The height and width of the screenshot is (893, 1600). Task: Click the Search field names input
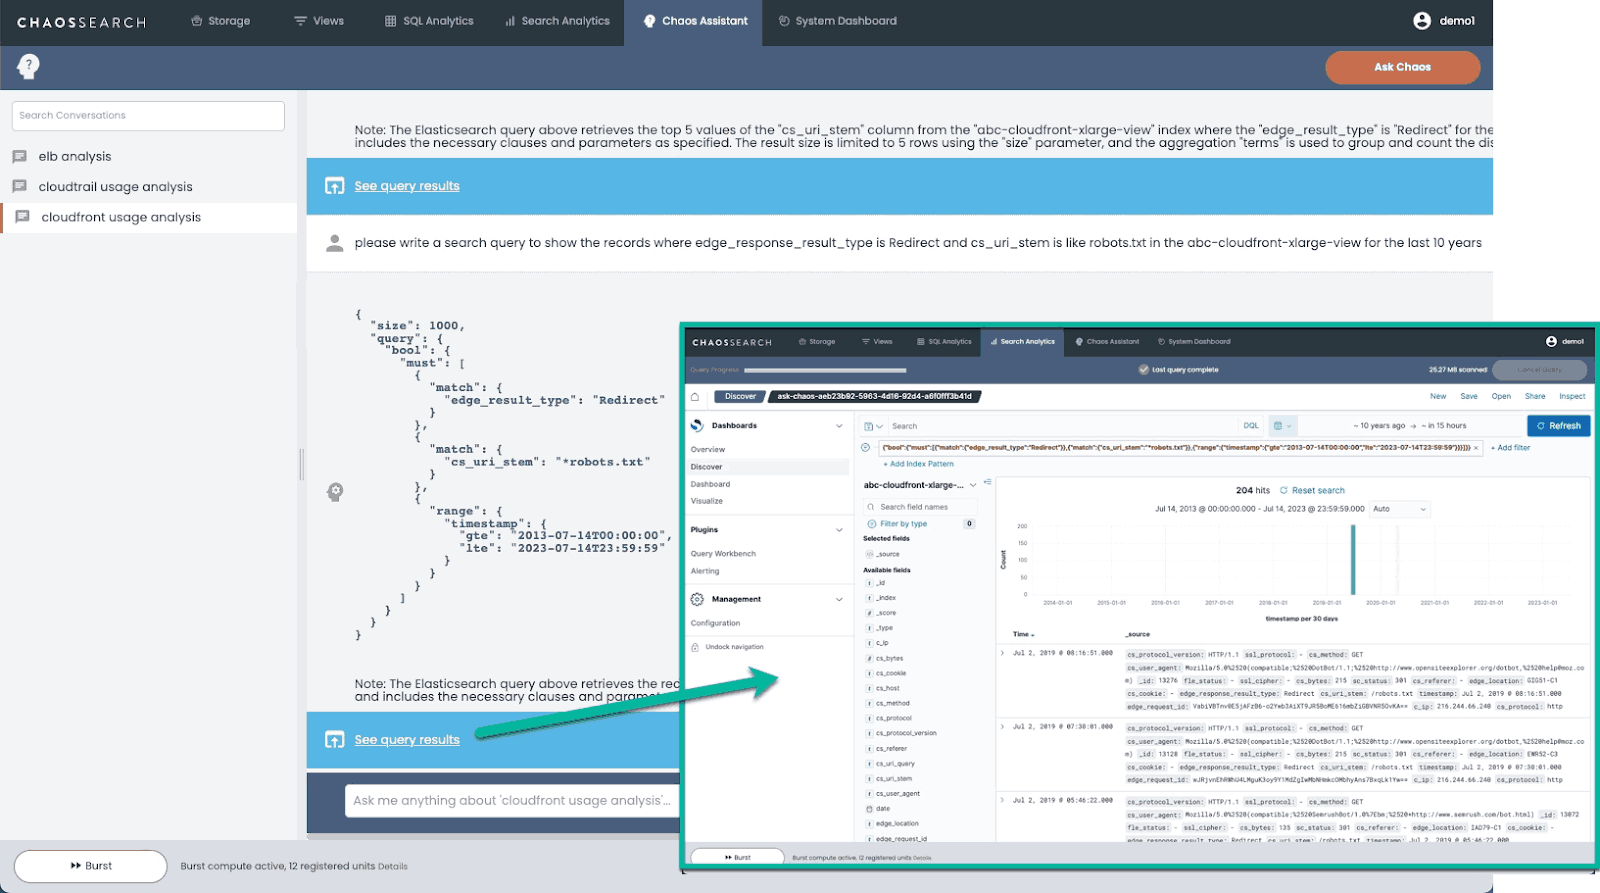click(920, 508)
